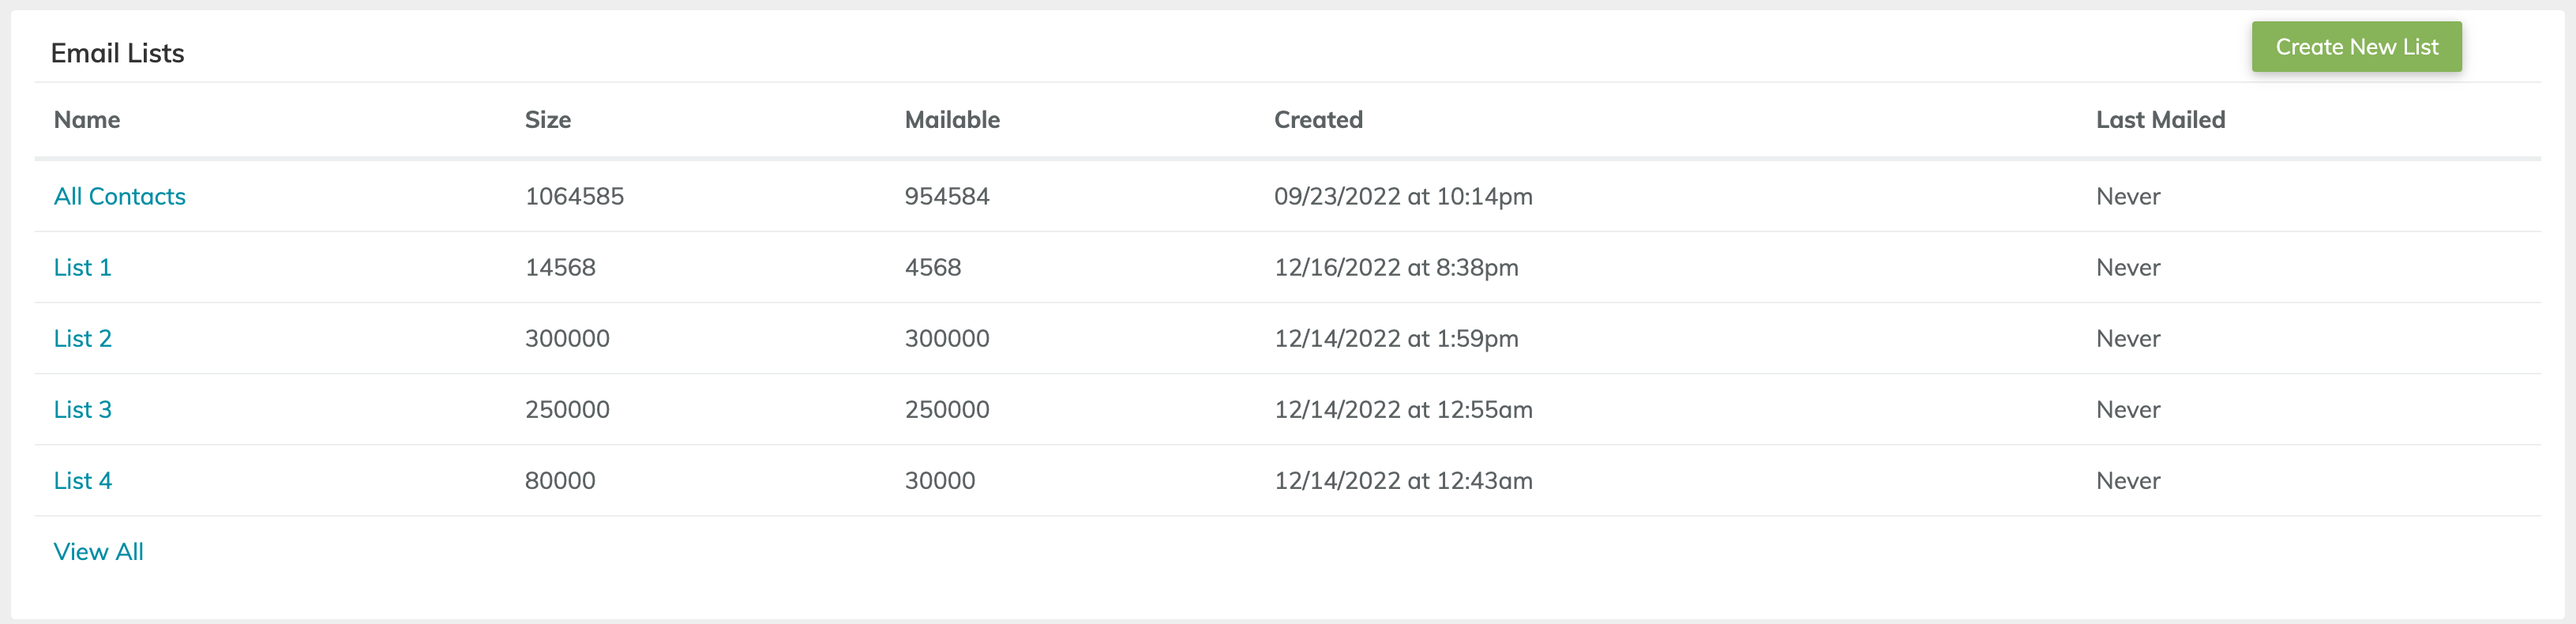Click the Name column header

click(x=87, y=120)
